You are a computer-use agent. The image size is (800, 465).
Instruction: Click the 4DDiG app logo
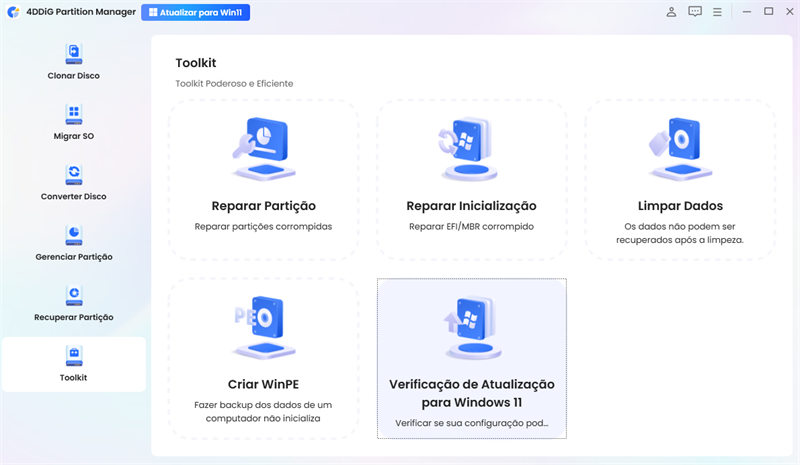coord(14,12)
